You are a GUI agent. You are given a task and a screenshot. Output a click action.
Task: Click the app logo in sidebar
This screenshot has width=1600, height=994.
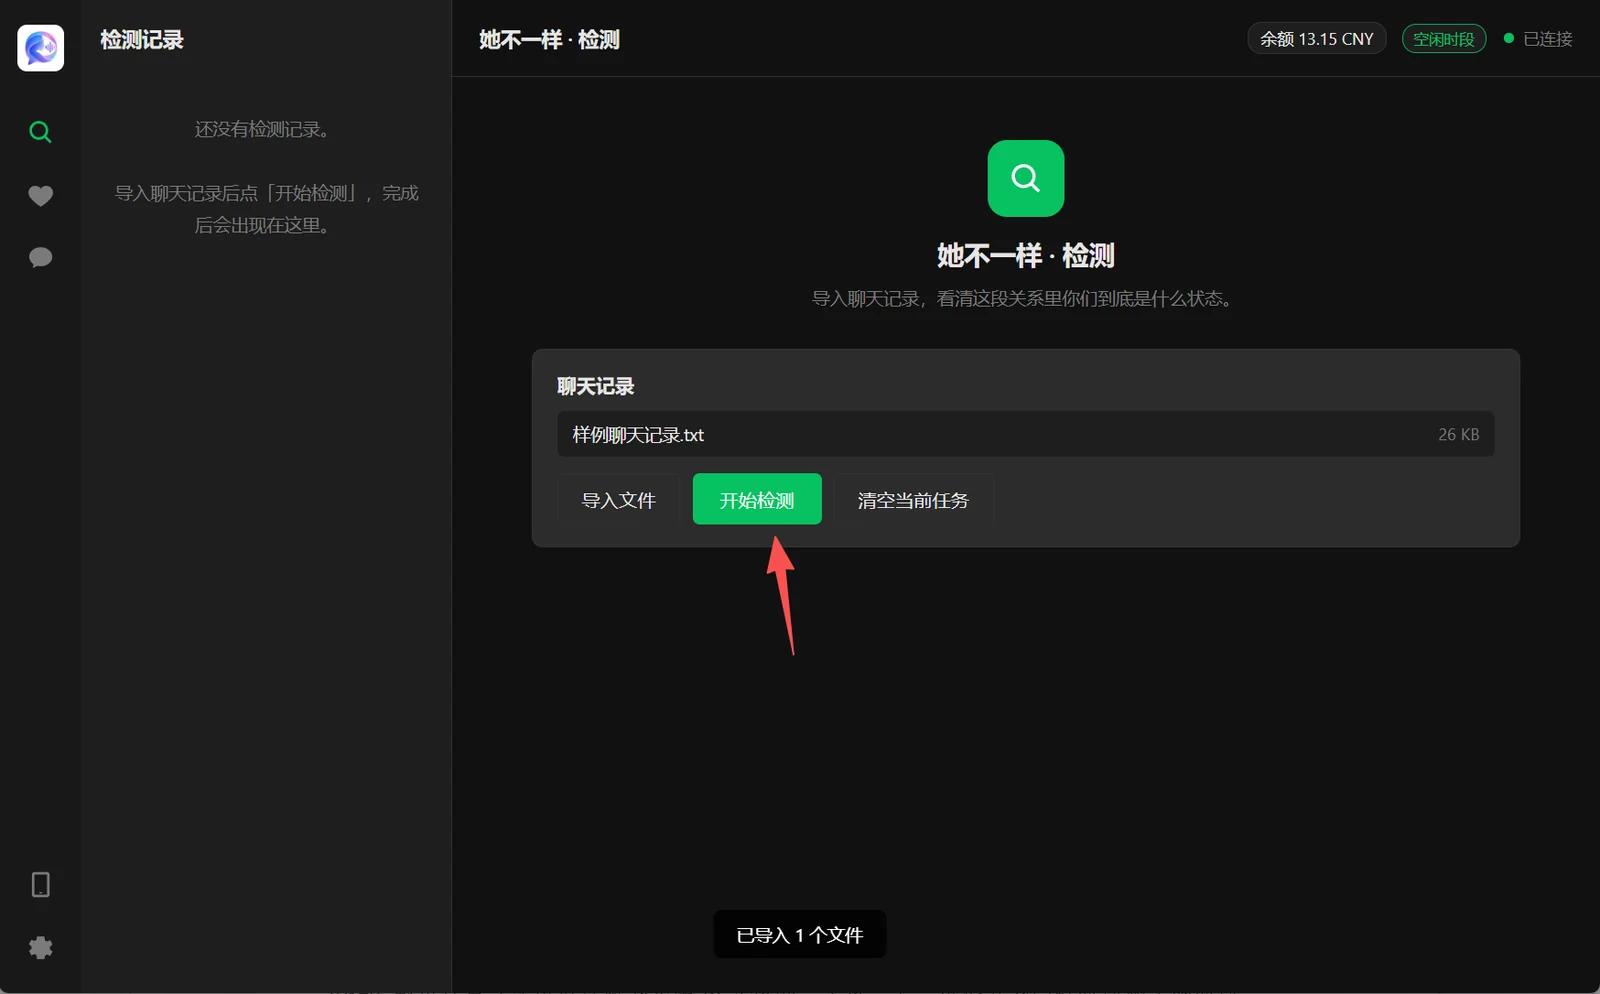(41, 48)
